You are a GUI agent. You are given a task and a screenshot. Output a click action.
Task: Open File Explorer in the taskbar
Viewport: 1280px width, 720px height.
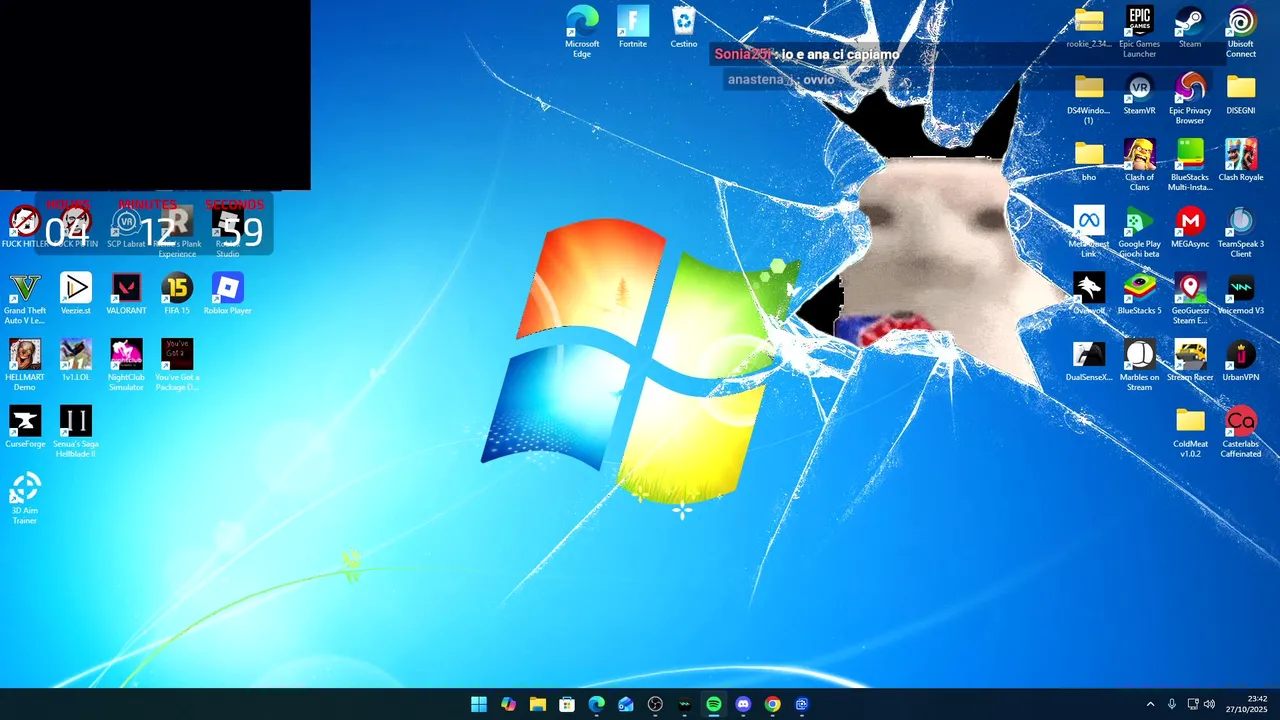point(538,704)
